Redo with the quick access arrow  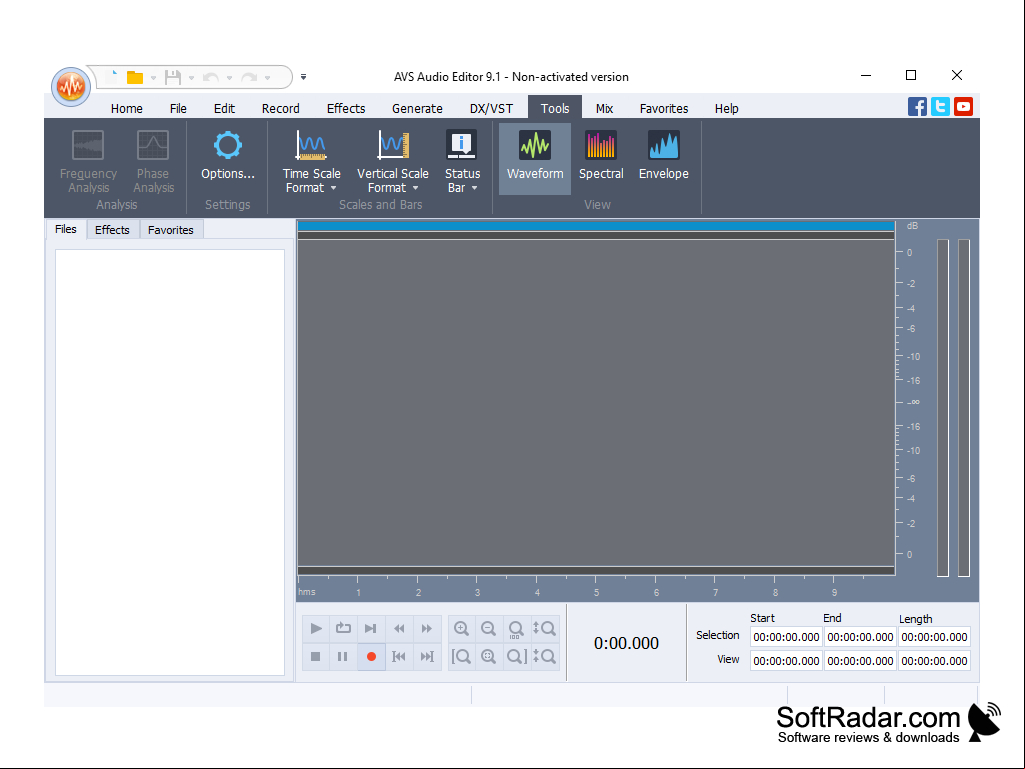point(248,77)
